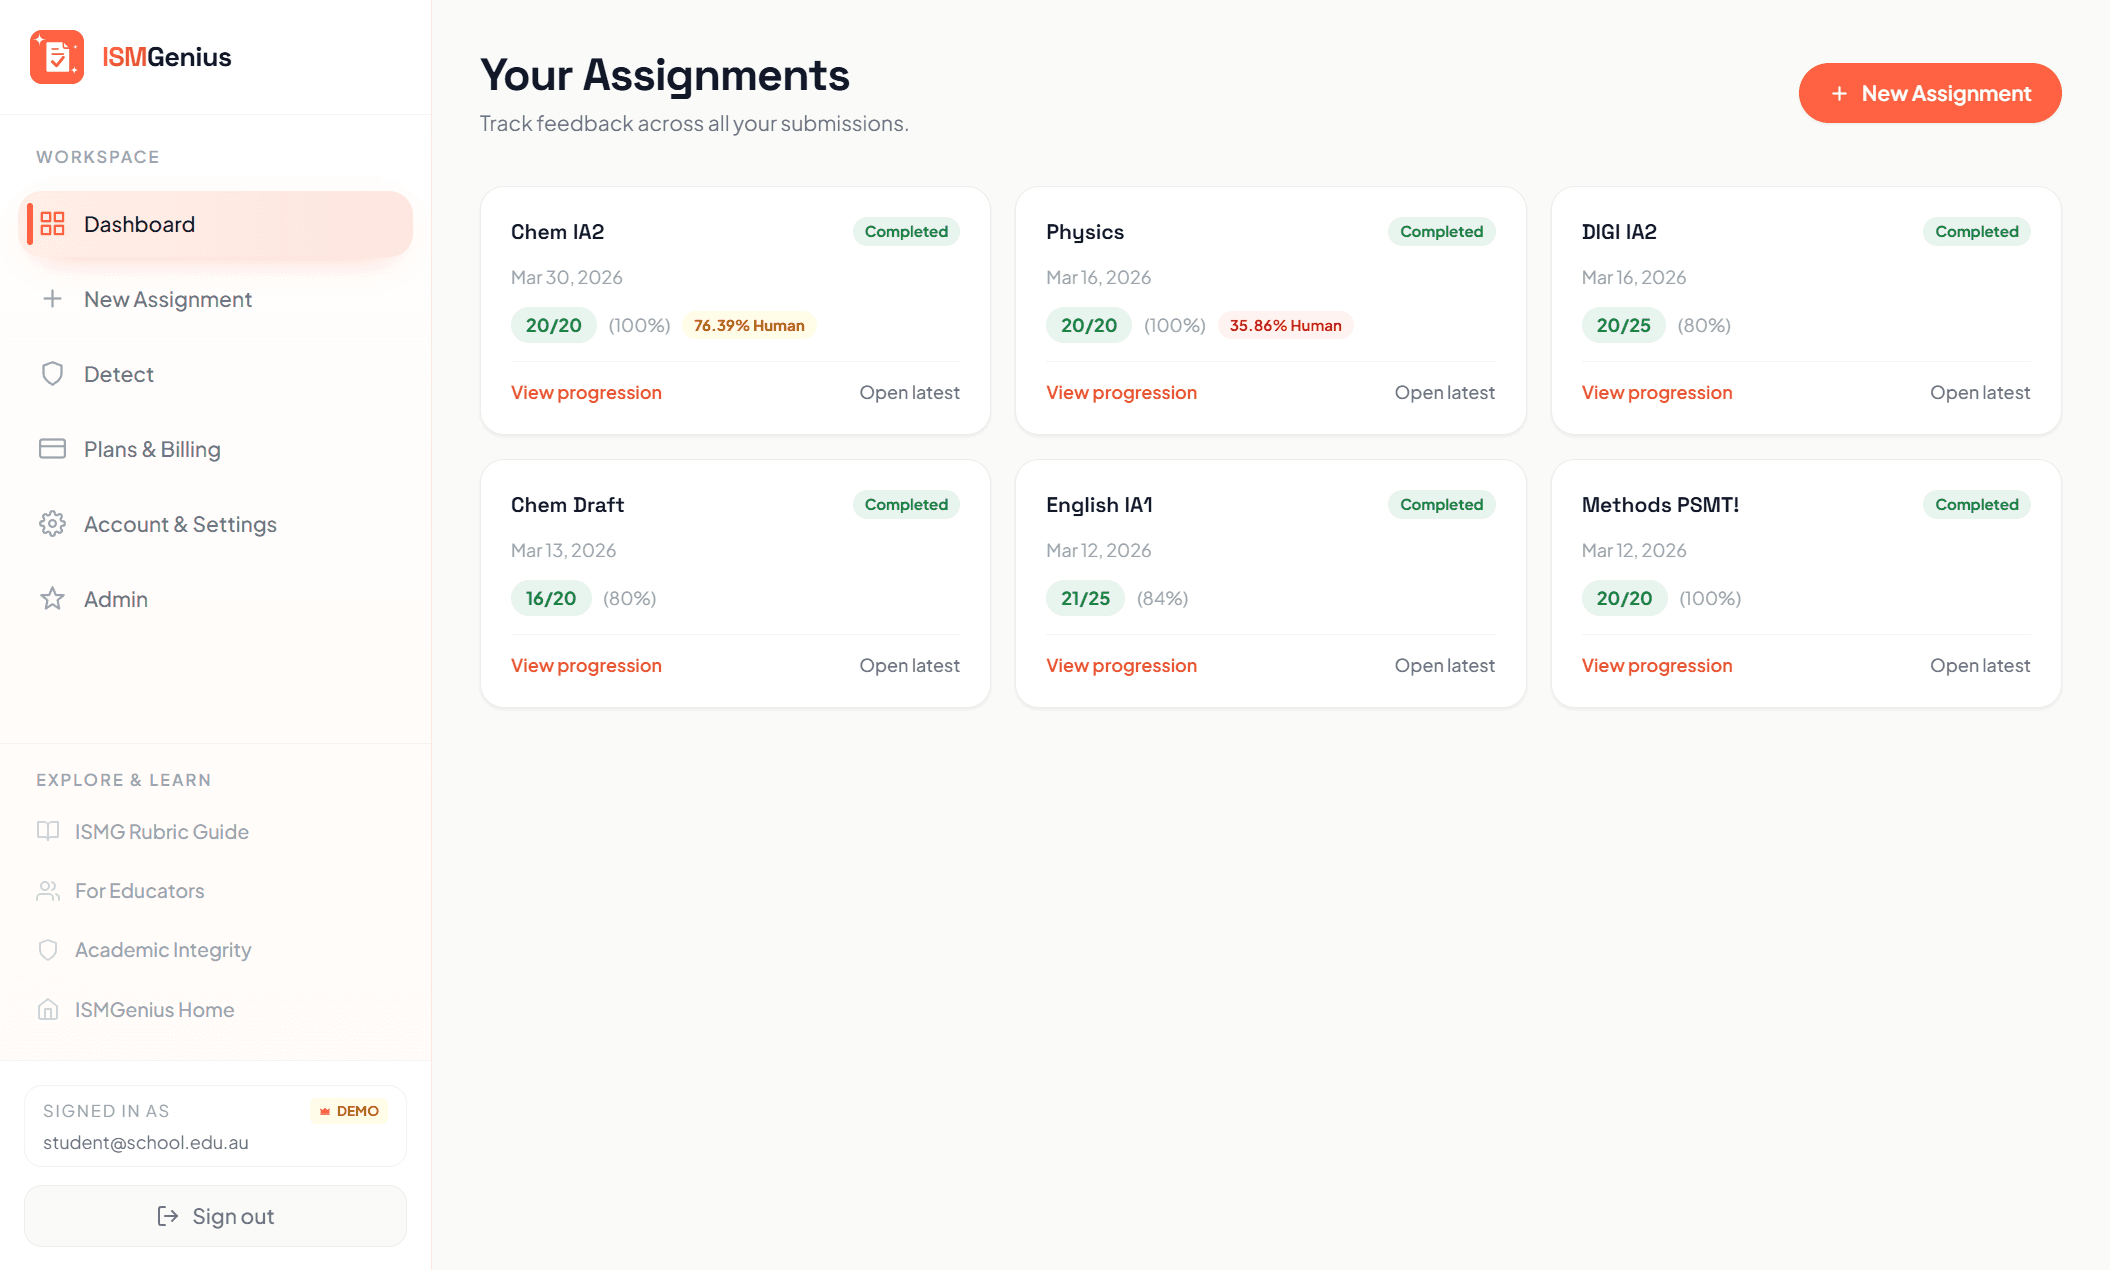Select the For Educators people icon
Screen dimensions: 2110x1270
(x=49, y=890)
